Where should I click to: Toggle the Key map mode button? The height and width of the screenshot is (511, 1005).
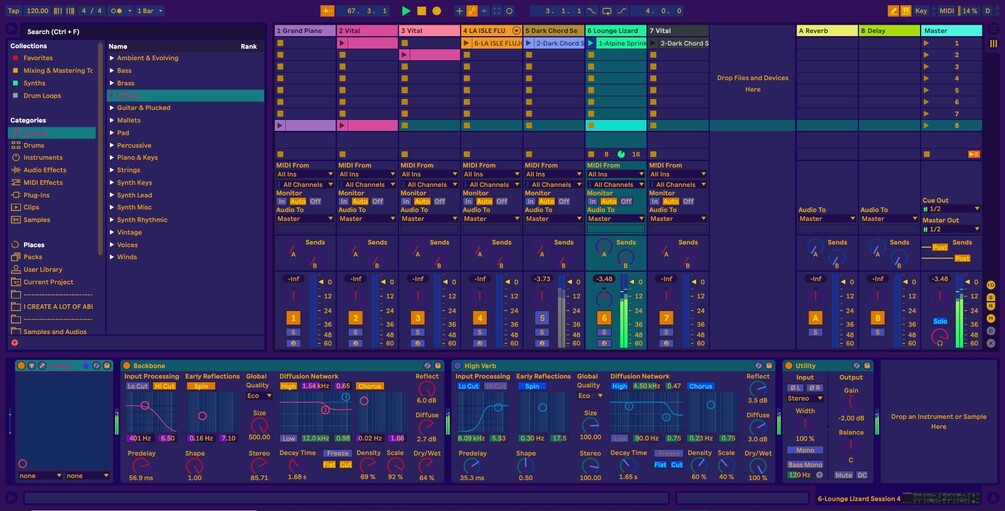coord(921,11)
